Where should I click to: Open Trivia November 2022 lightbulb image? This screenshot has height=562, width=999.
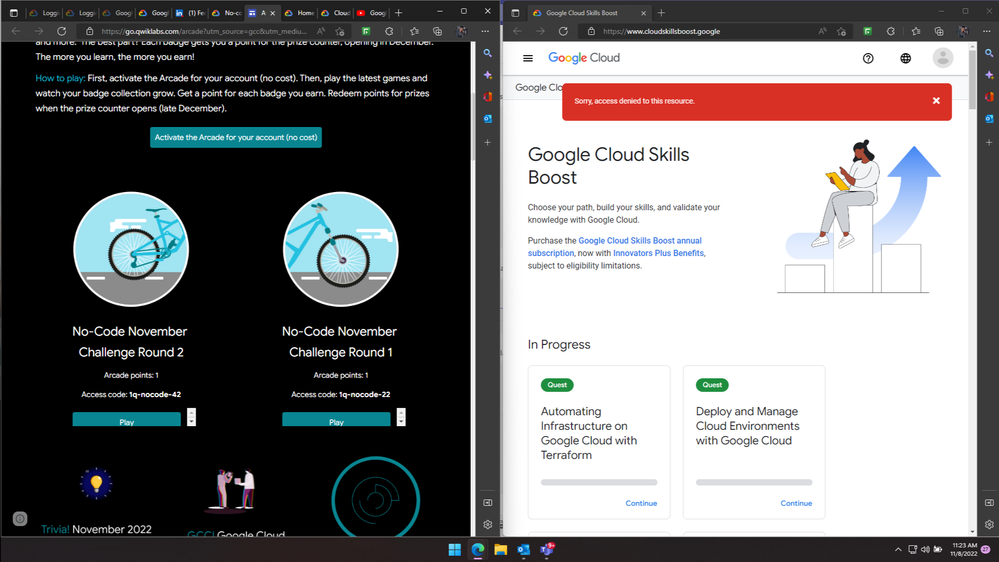[96, 483]
